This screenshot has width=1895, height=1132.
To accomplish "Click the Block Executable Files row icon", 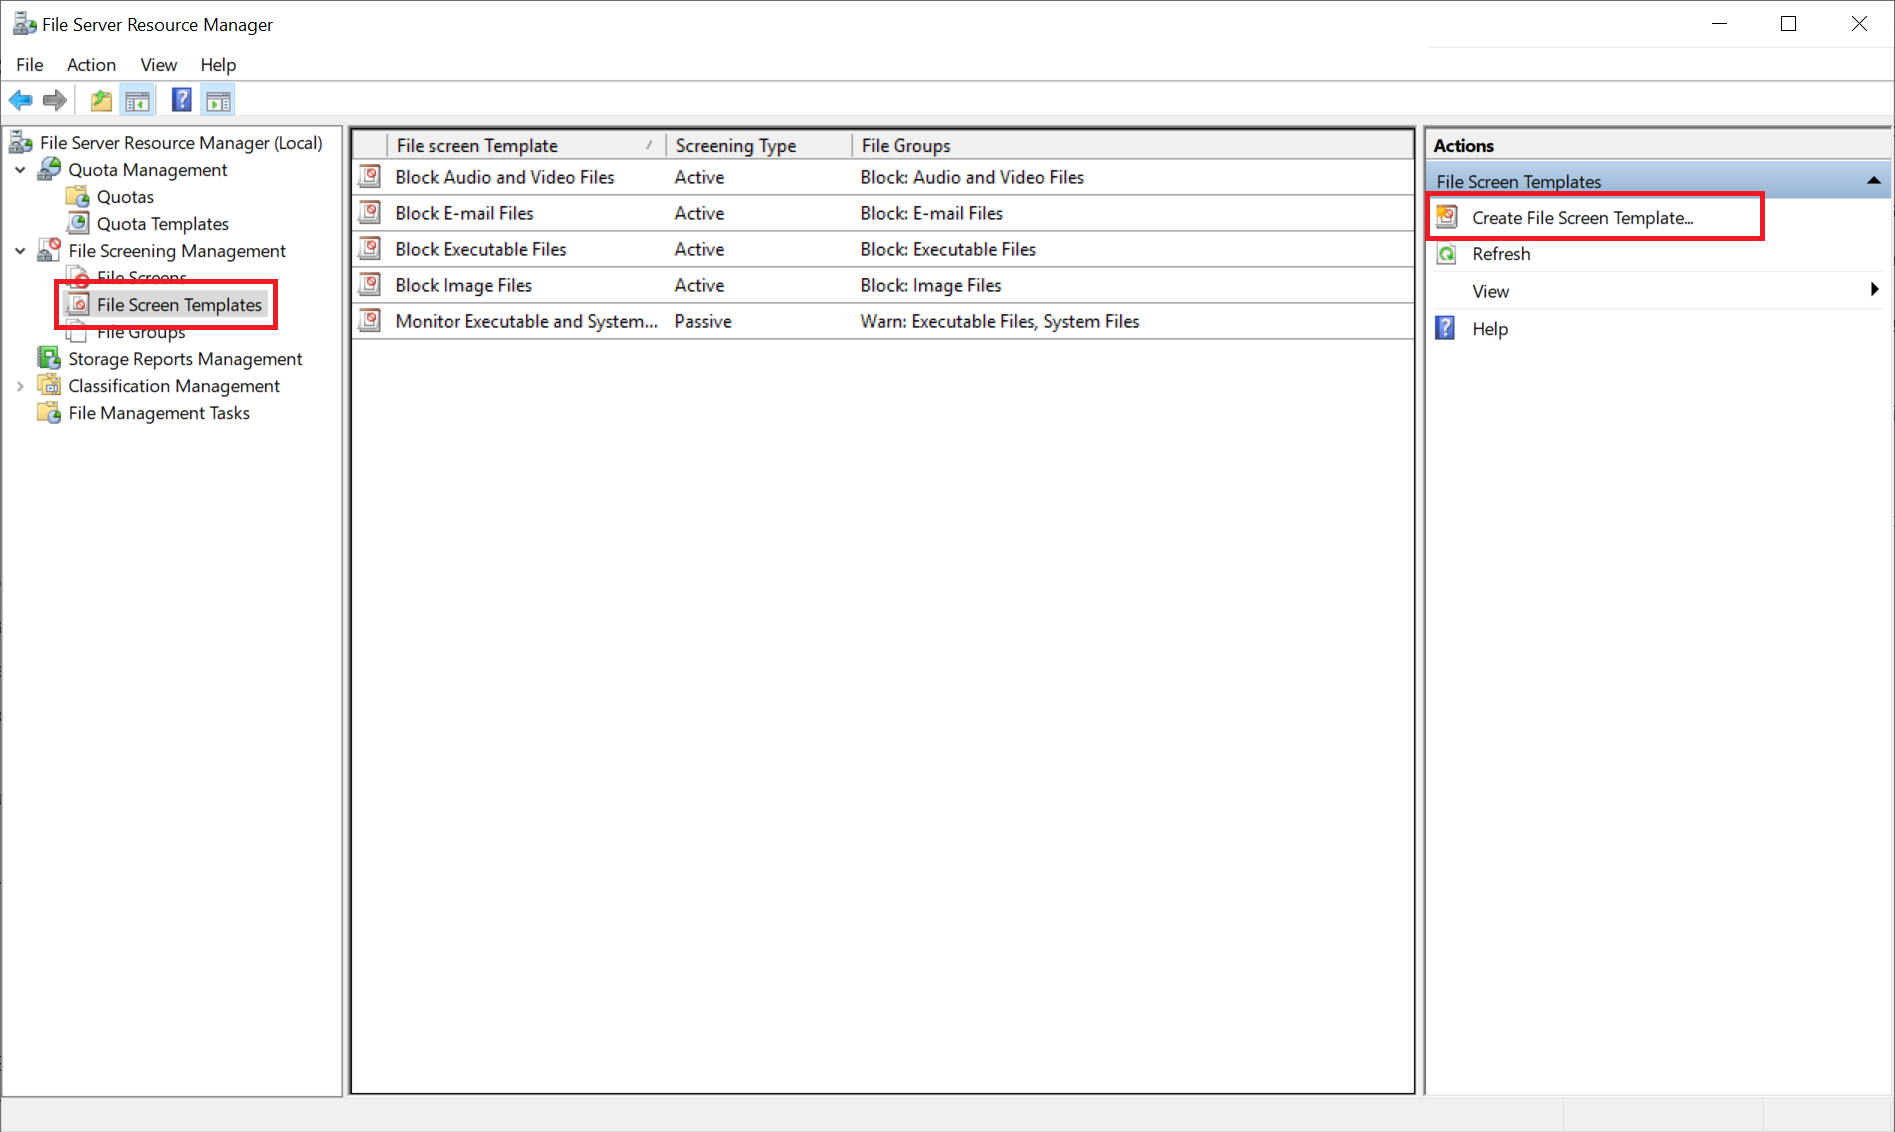I will pyautogui.click(x=370, y=248).
